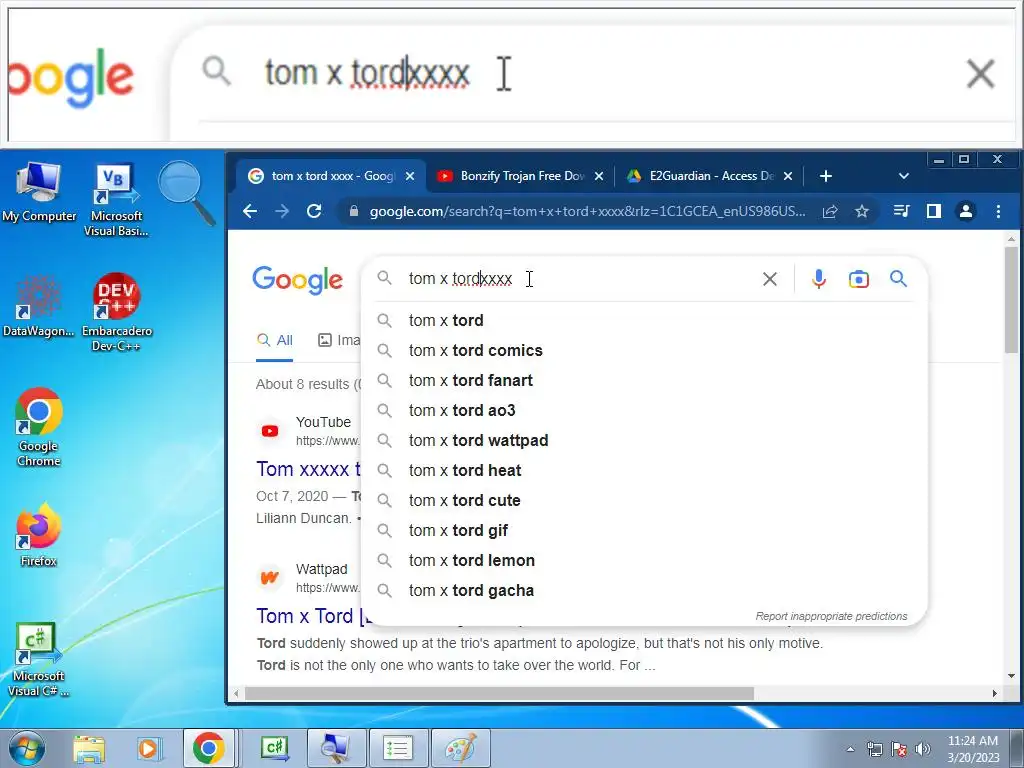Close the Bonzify Trojan tab
The height and width of the screenshot is (768, 1024).
(599, 176)
